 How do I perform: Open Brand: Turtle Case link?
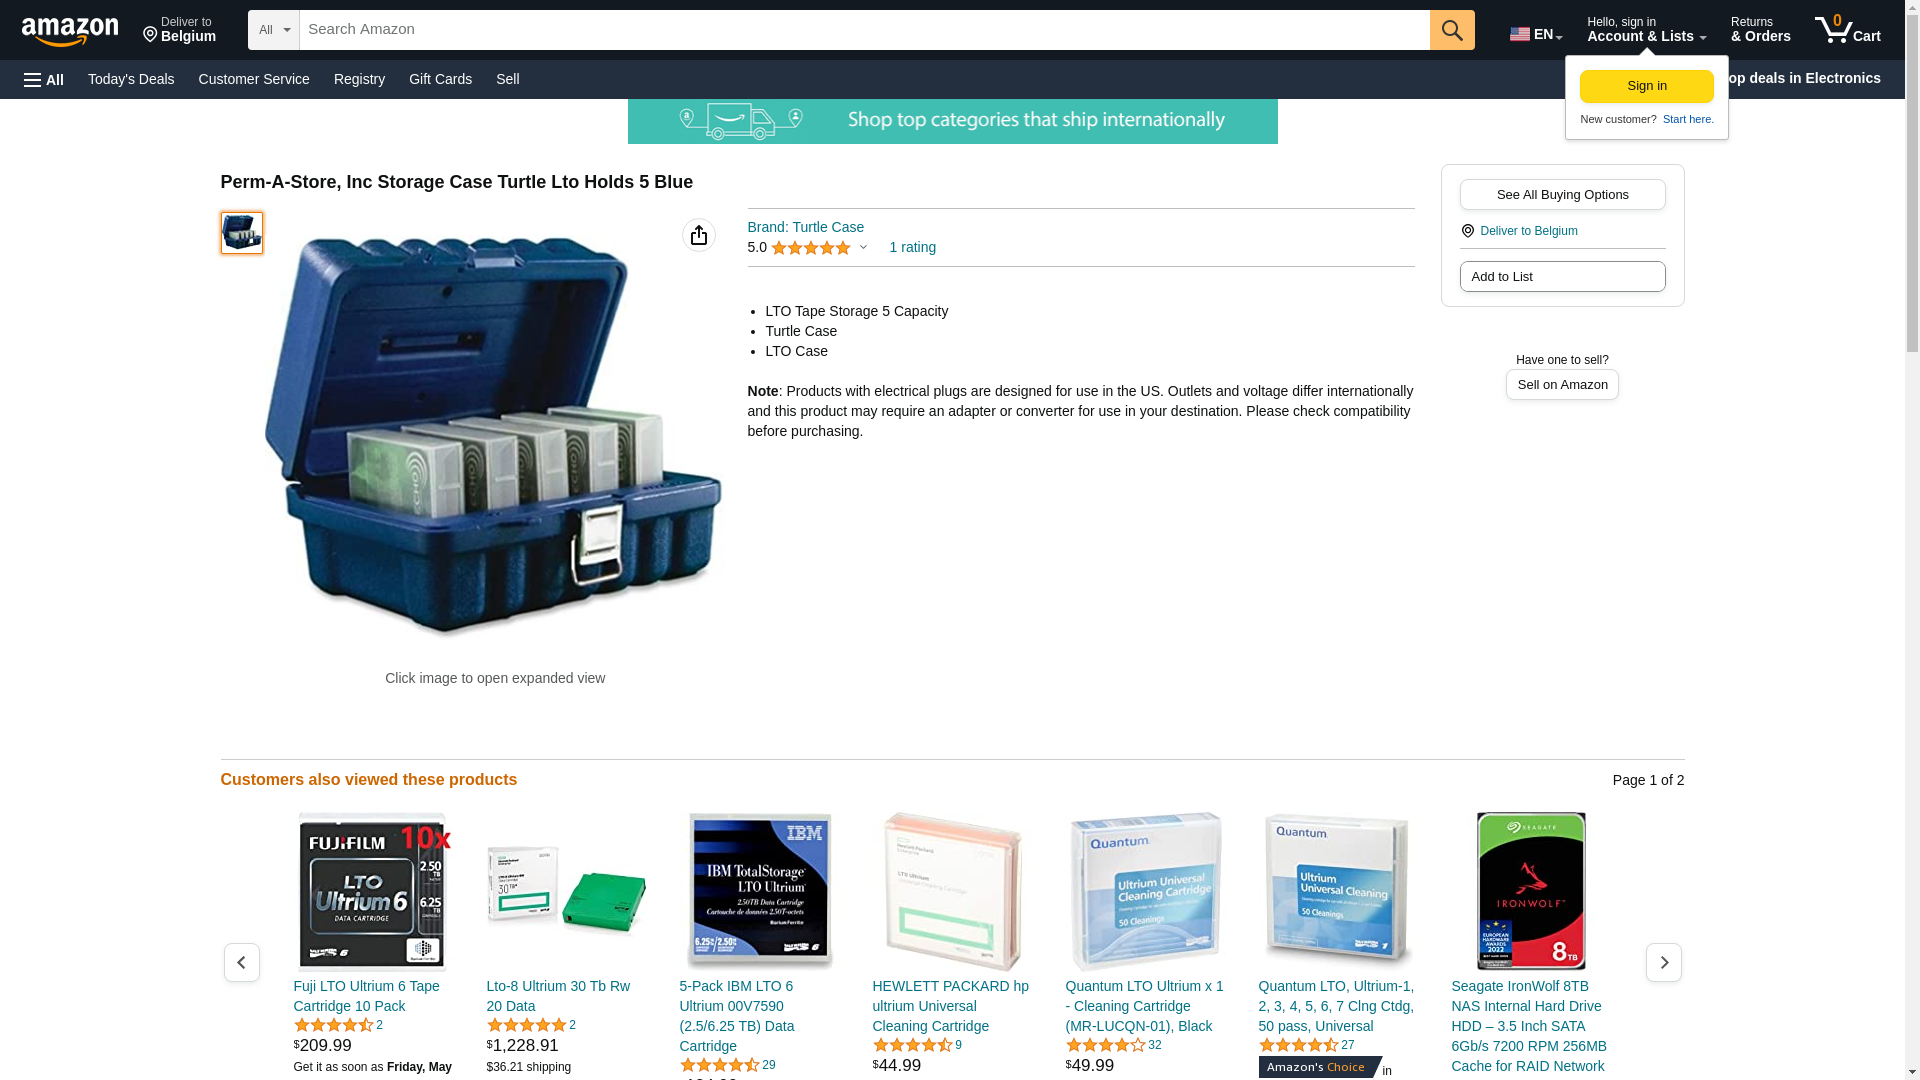coord(806,227)
